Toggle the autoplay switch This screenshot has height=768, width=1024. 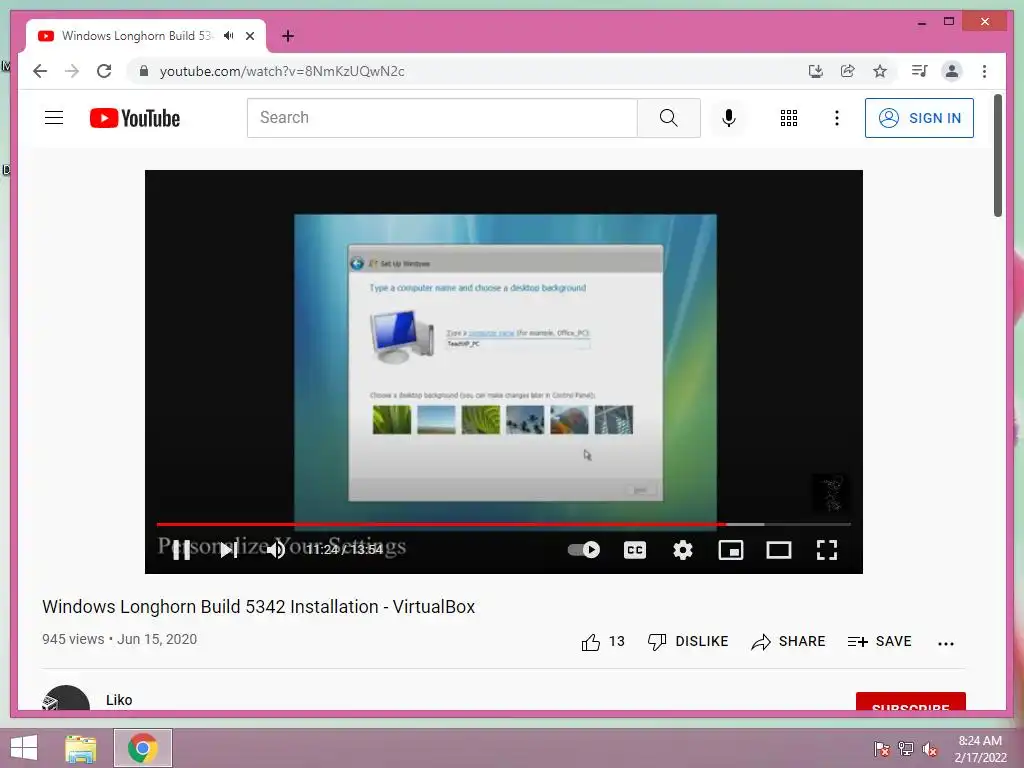click(x=584, y=550)
